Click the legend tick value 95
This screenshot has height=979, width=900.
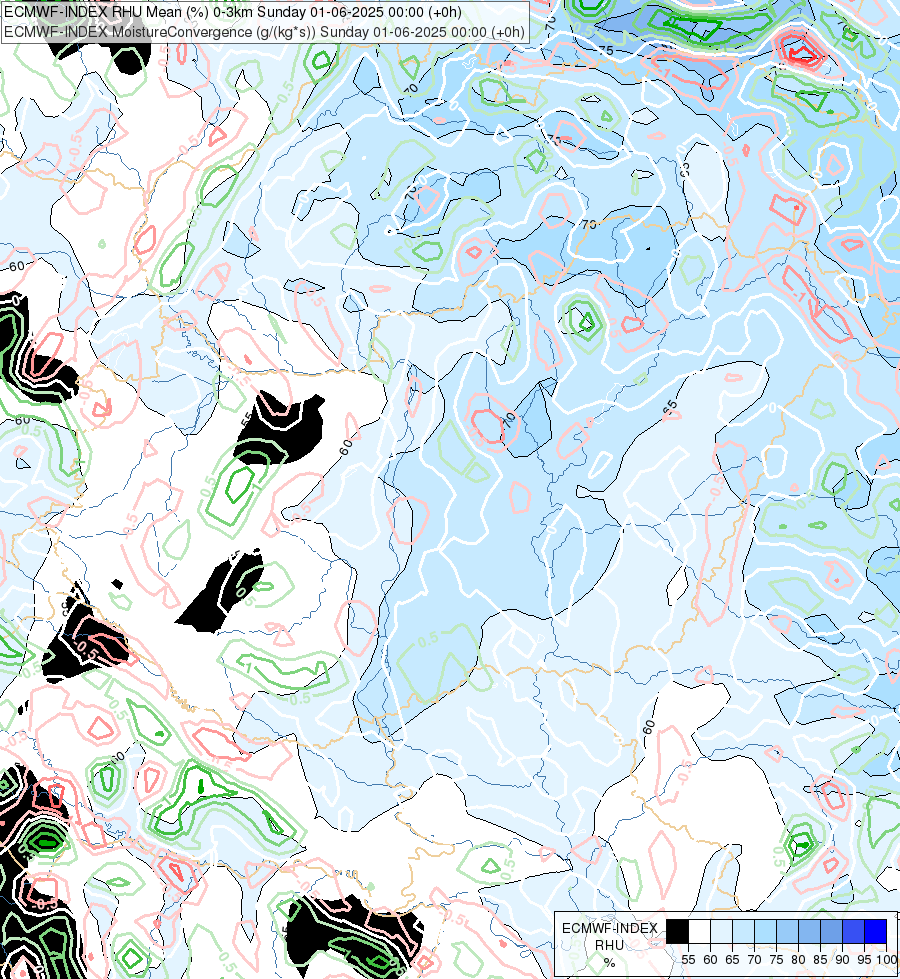point(864,960)
